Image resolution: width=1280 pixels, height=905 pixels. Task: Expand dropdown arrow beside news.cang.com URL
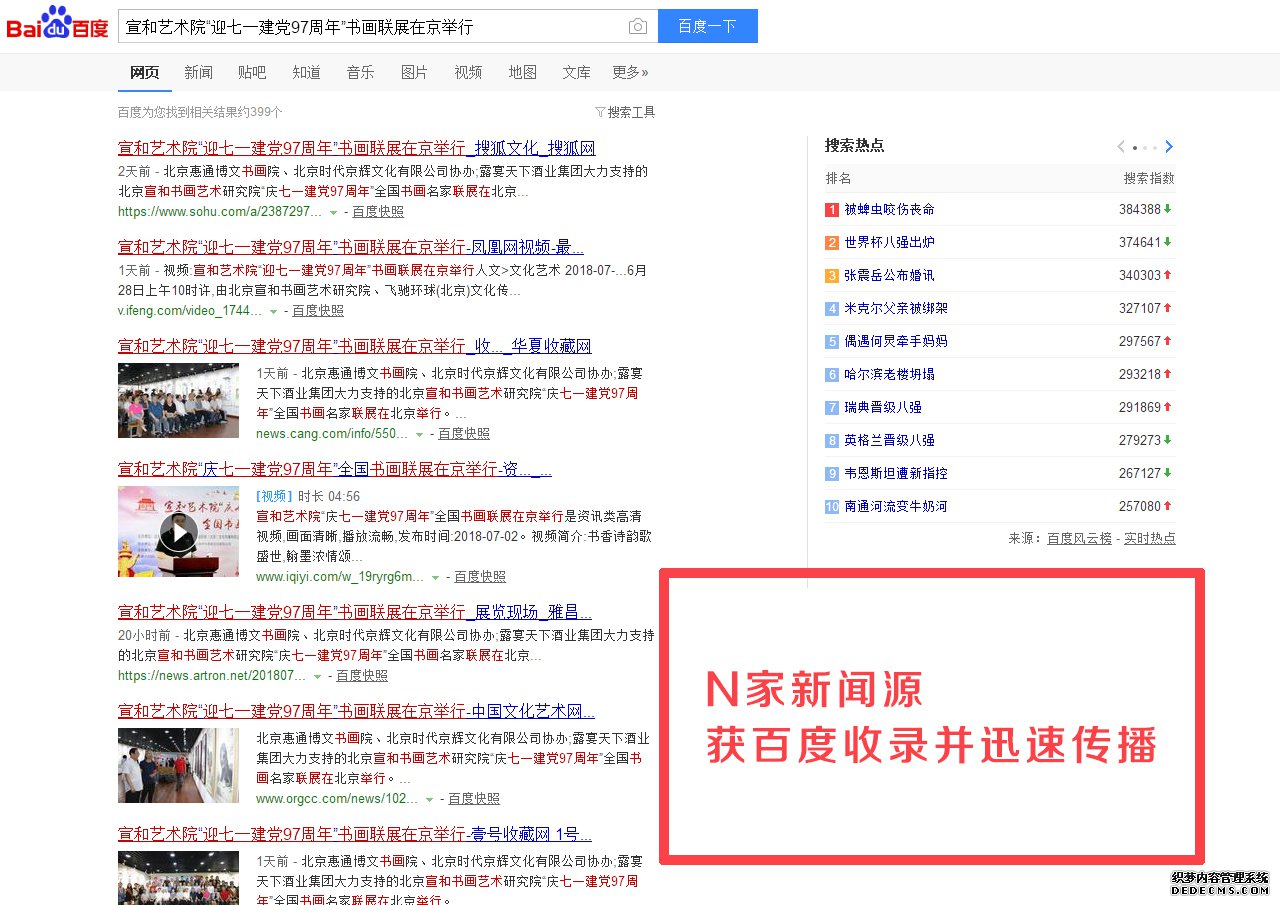(x=419, y=434)
